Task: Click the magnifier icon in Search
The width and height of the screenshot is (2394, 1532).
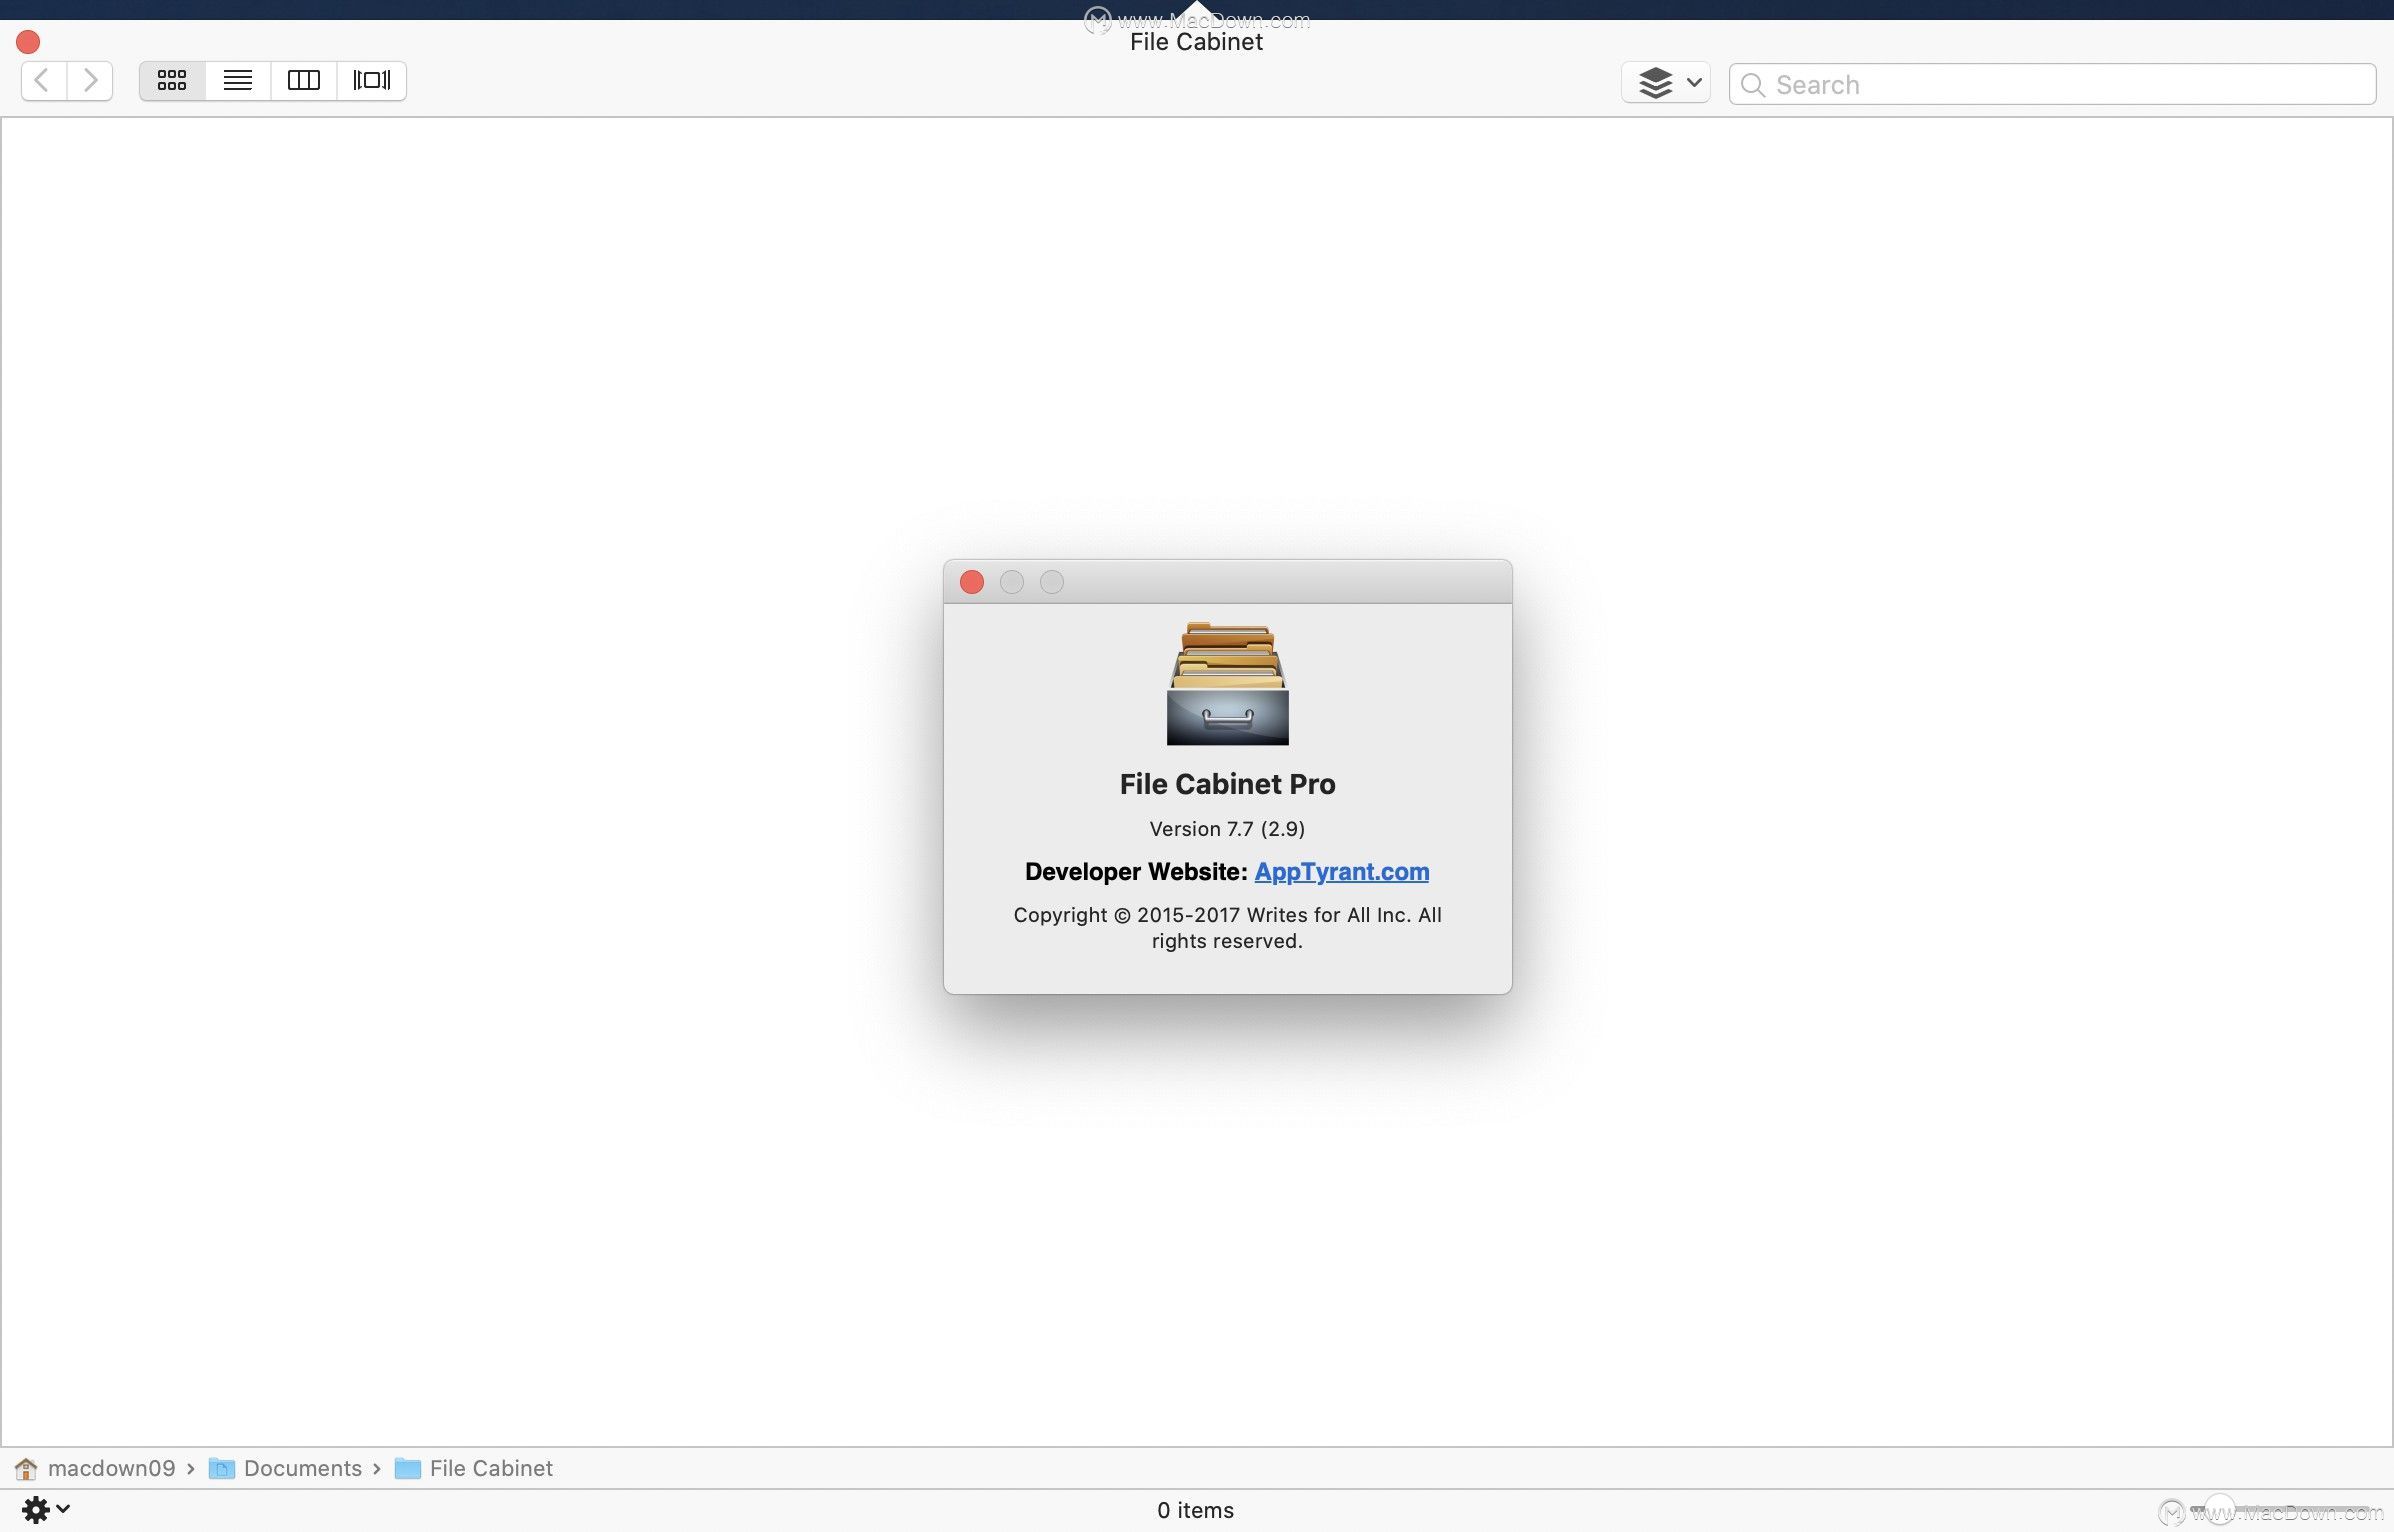Action: point(1752,85)
